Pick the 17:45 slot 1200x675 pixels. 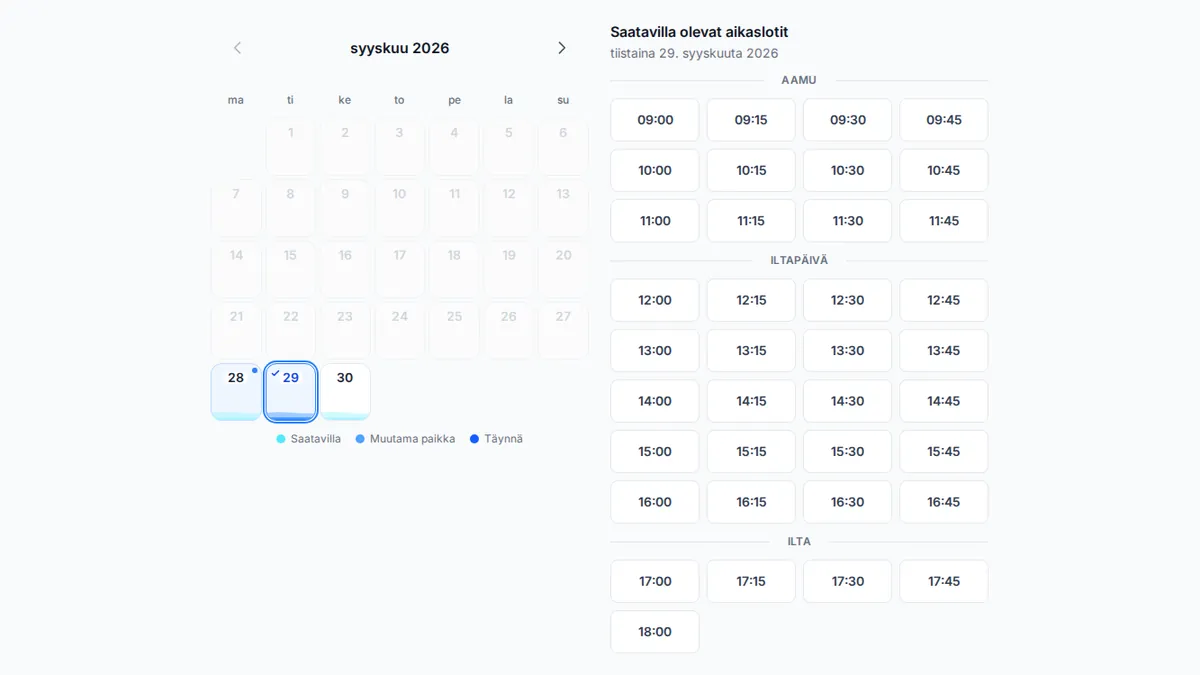click(x=944, y=581)
